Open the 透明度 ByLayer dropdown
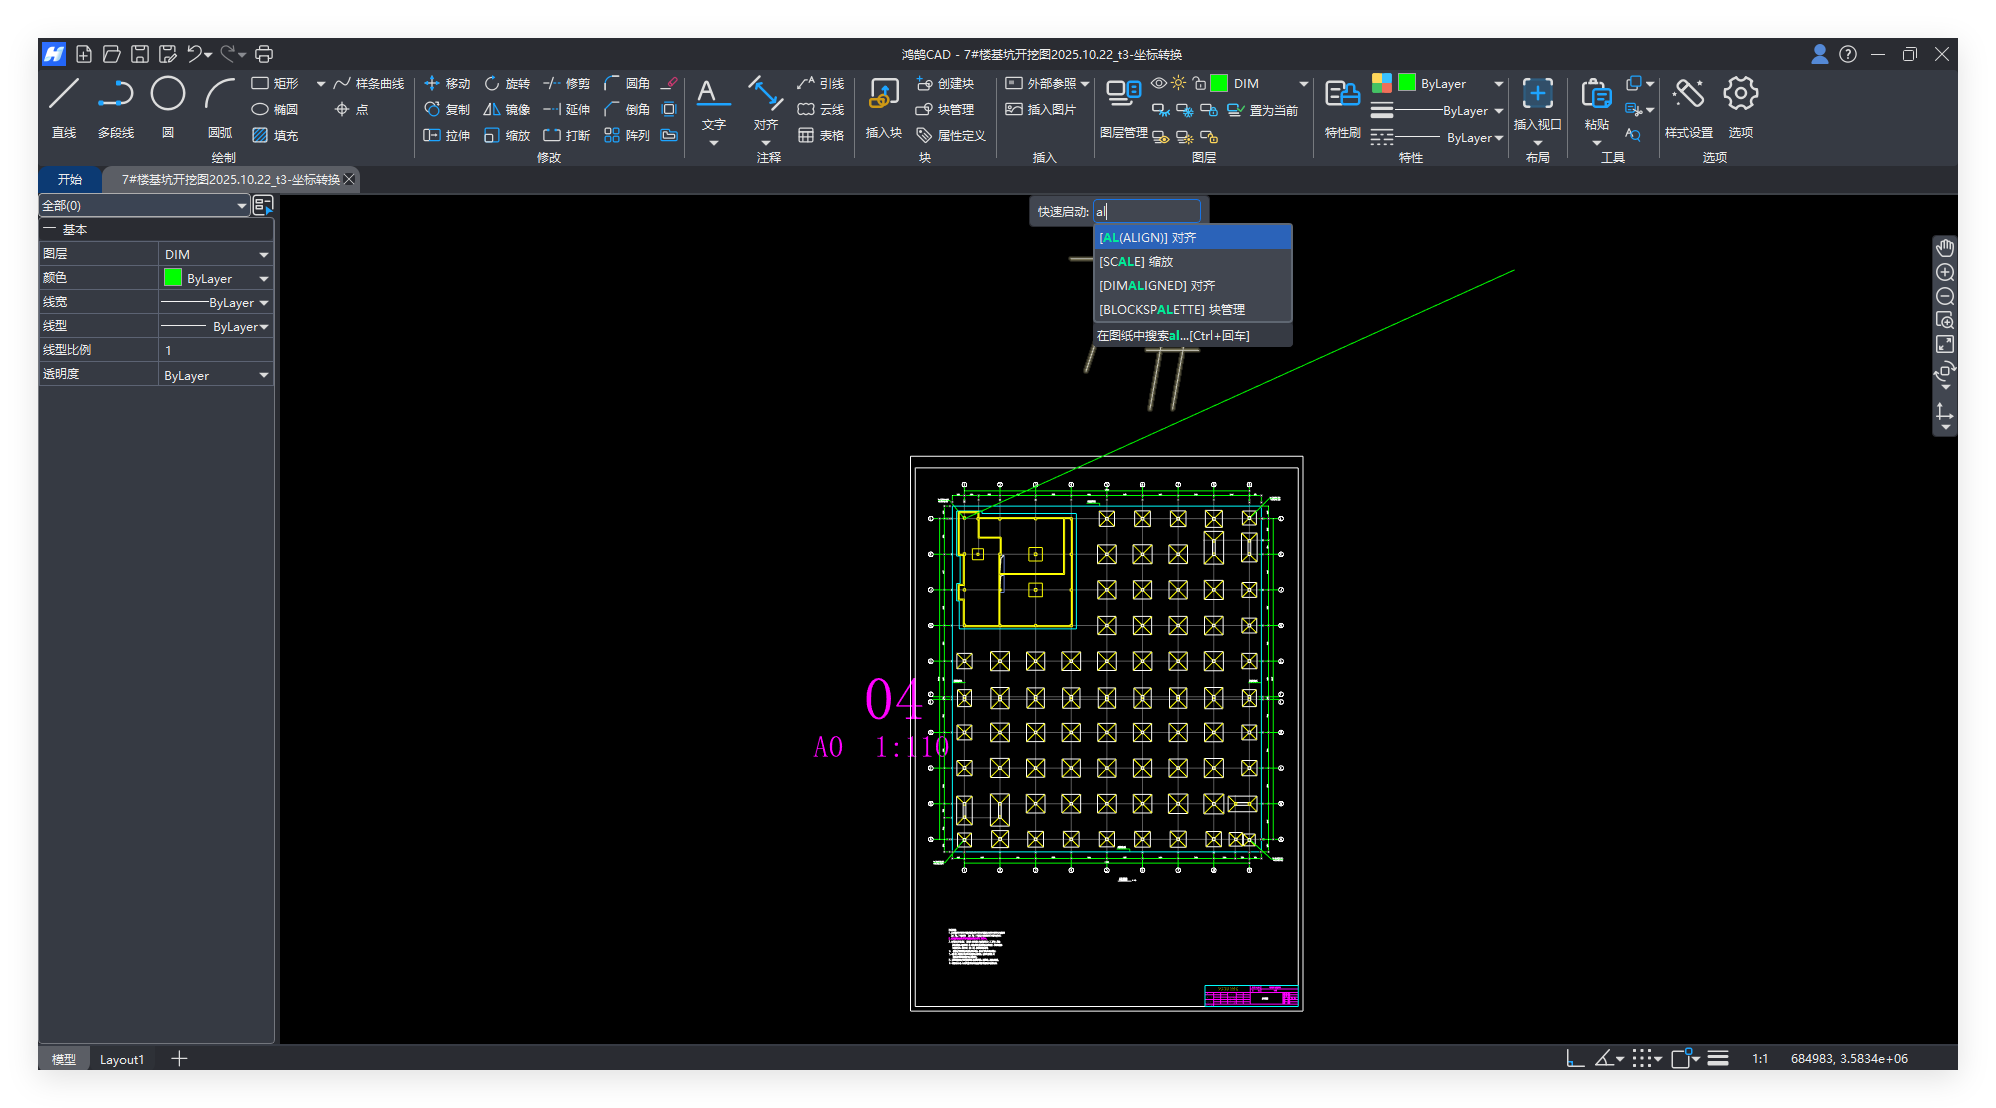 point(264,375)
